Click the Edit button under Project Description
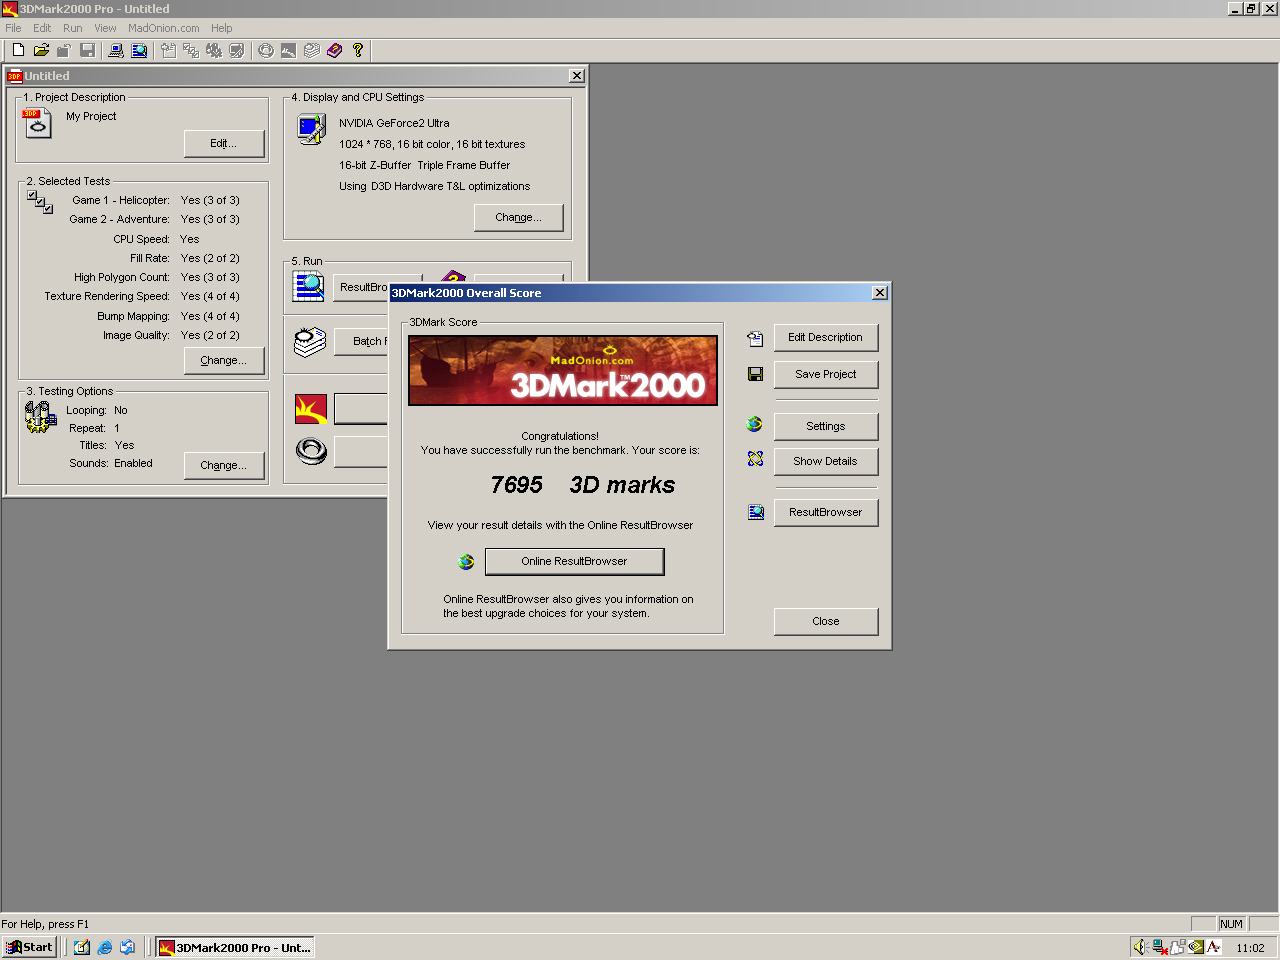1280x960 pixels. click(x=224, y=143)
